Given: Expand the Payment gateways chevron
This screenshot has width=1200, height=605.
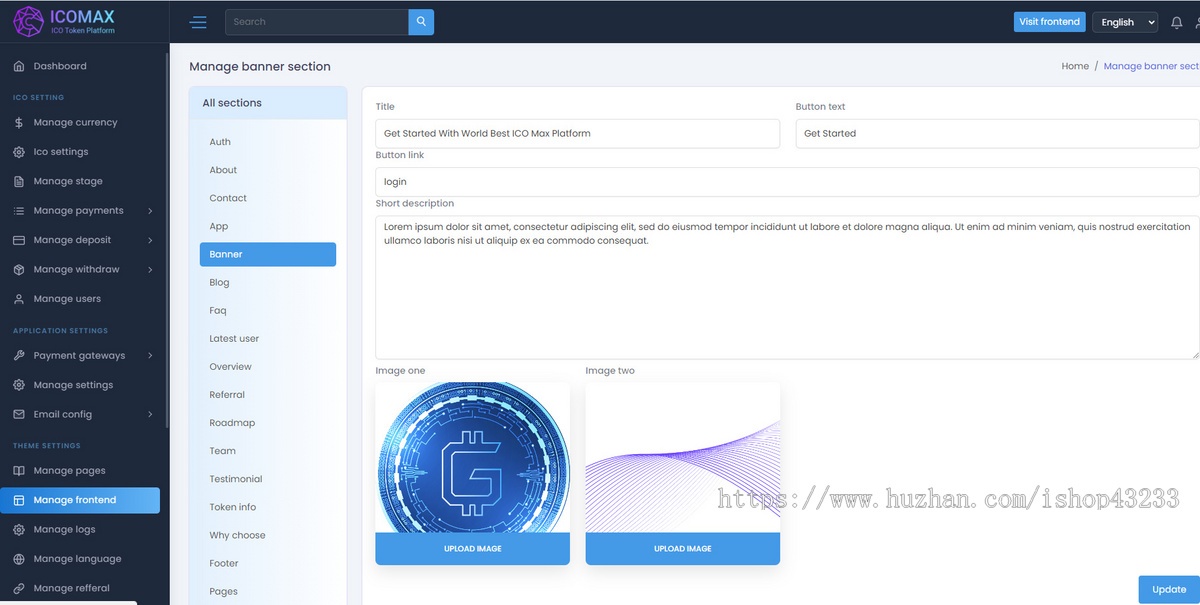Looking at the screenshot, I should pyautogui.click(x=150, y=356).
